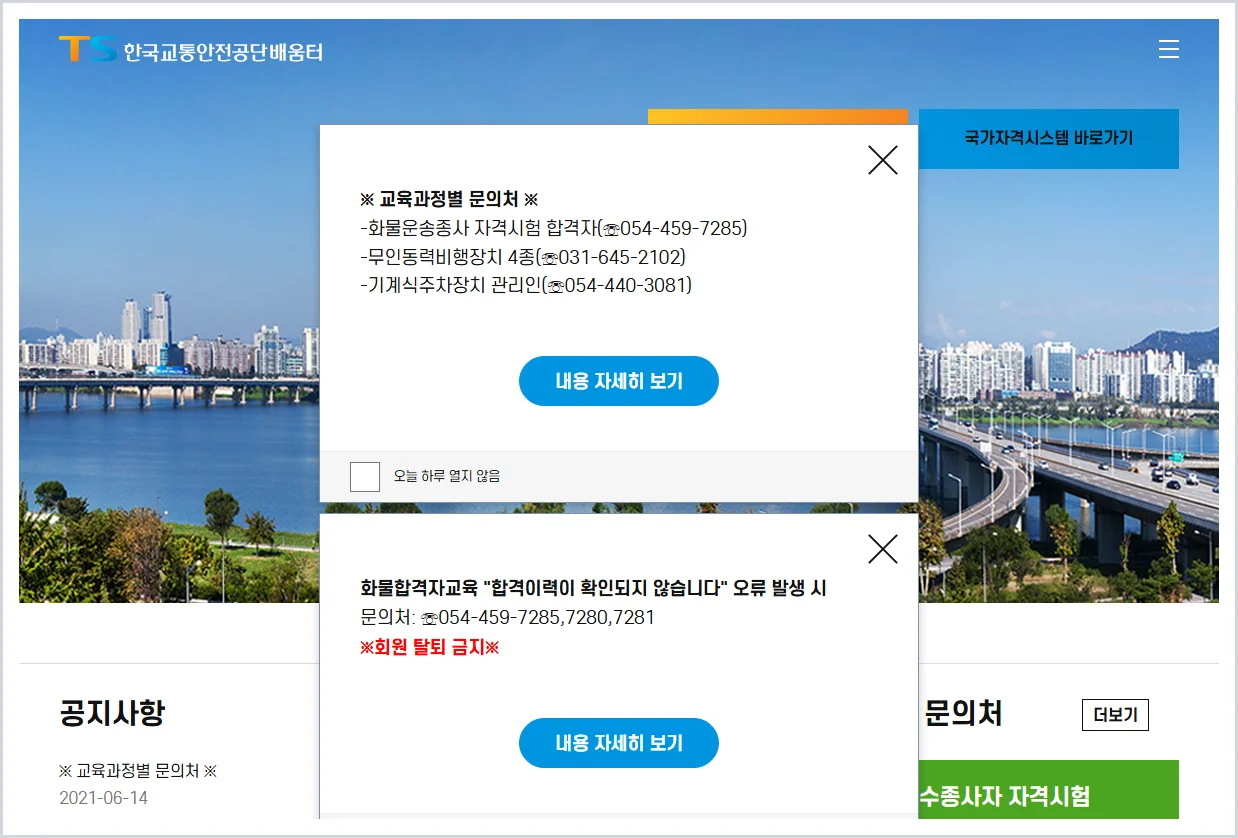This screenshot has height=838, width=1238.
Task: Click the ※회원 탈퇴 금지※ red text
Action: 429,647
